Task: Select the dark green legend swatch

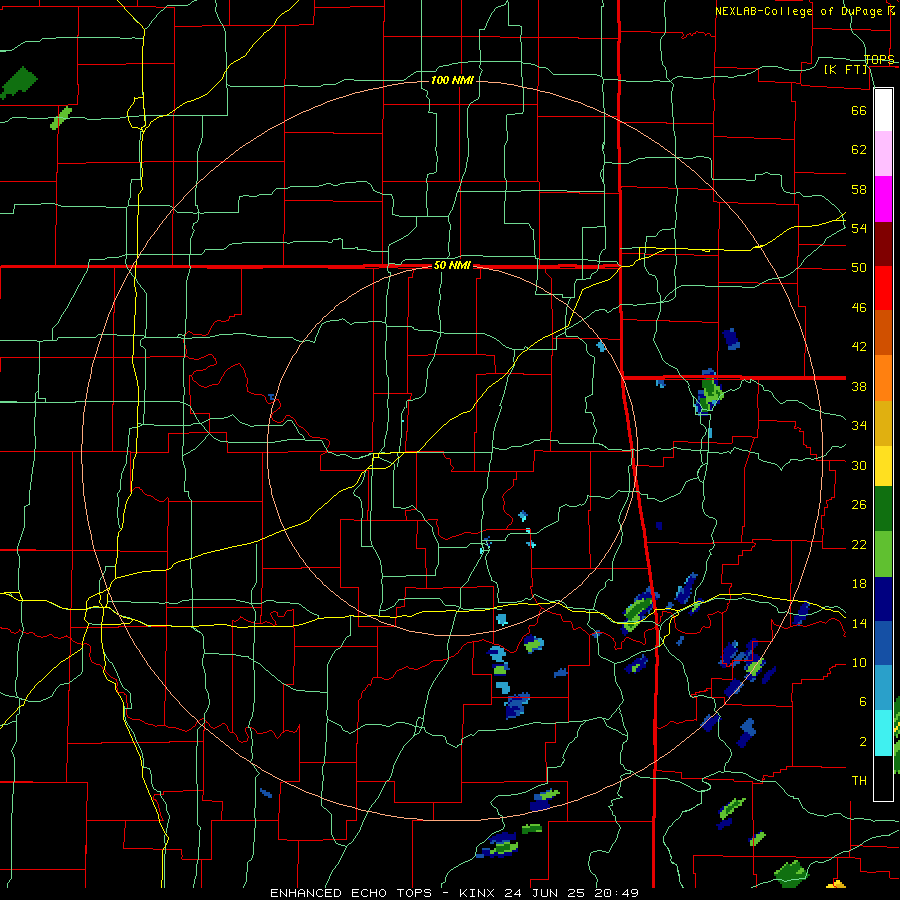Action: click(x=883, y=509)
